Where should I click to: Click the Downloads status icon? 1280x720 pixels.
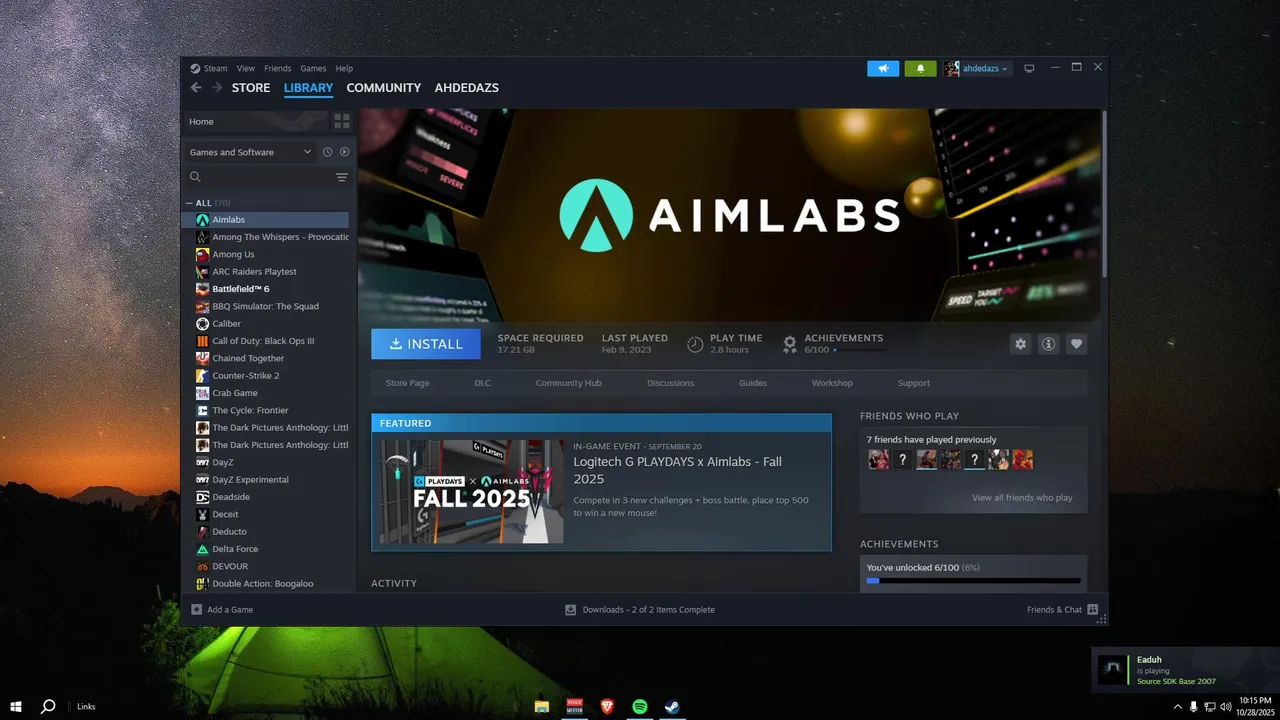click(570, 609)
